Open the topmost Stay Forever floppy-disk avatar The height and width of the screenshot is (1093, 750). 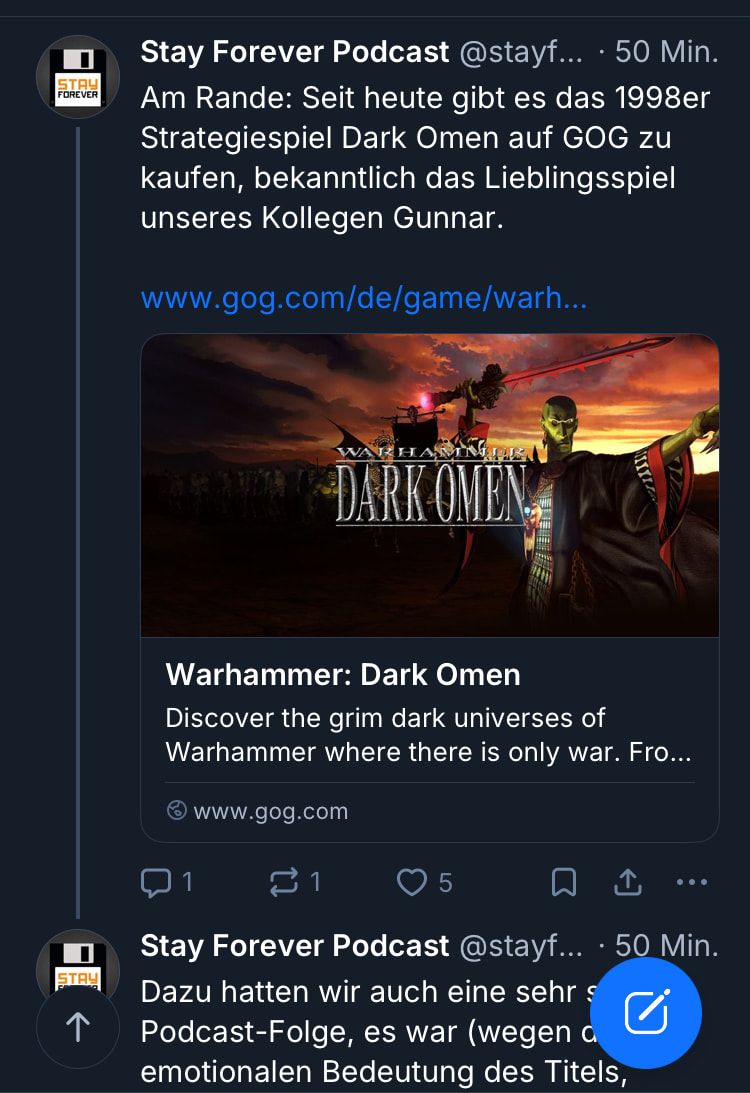pos(78,78)
